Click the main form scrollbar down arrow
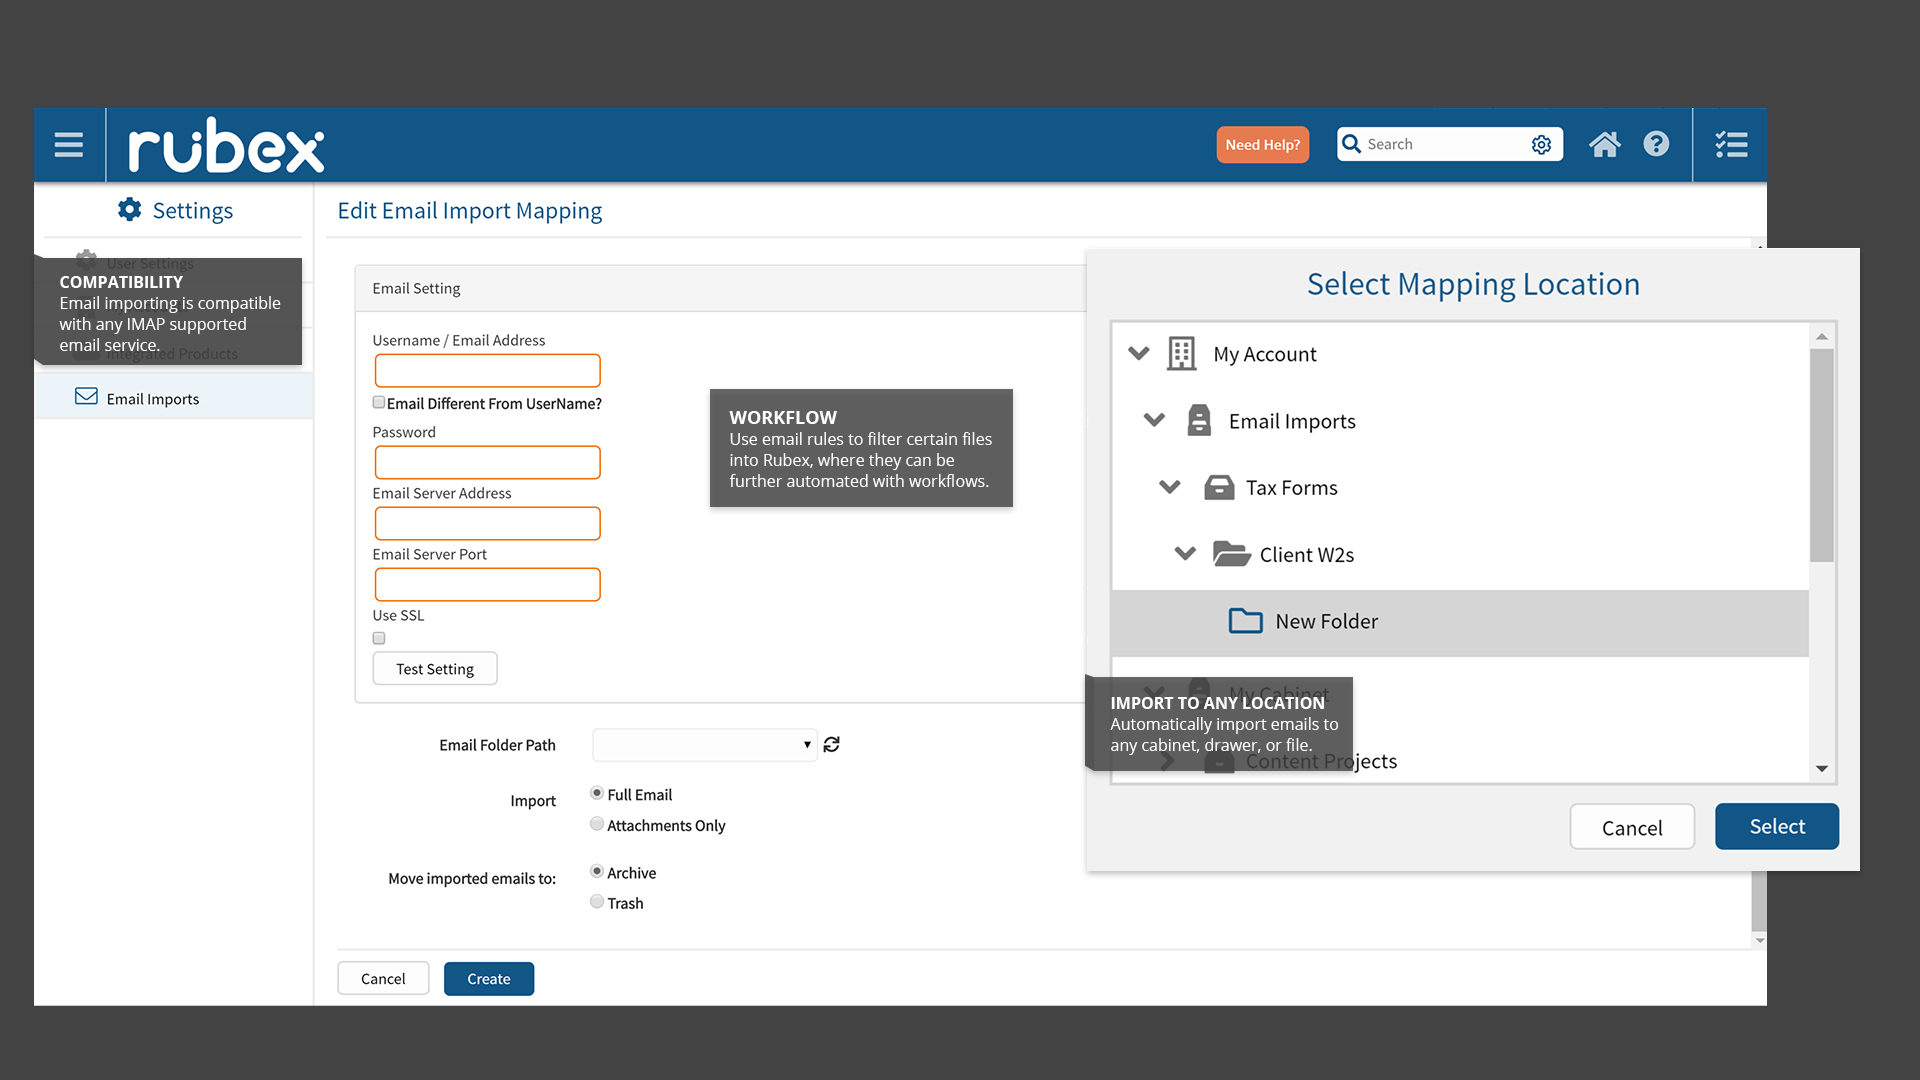 click(x=1760, y=940)
